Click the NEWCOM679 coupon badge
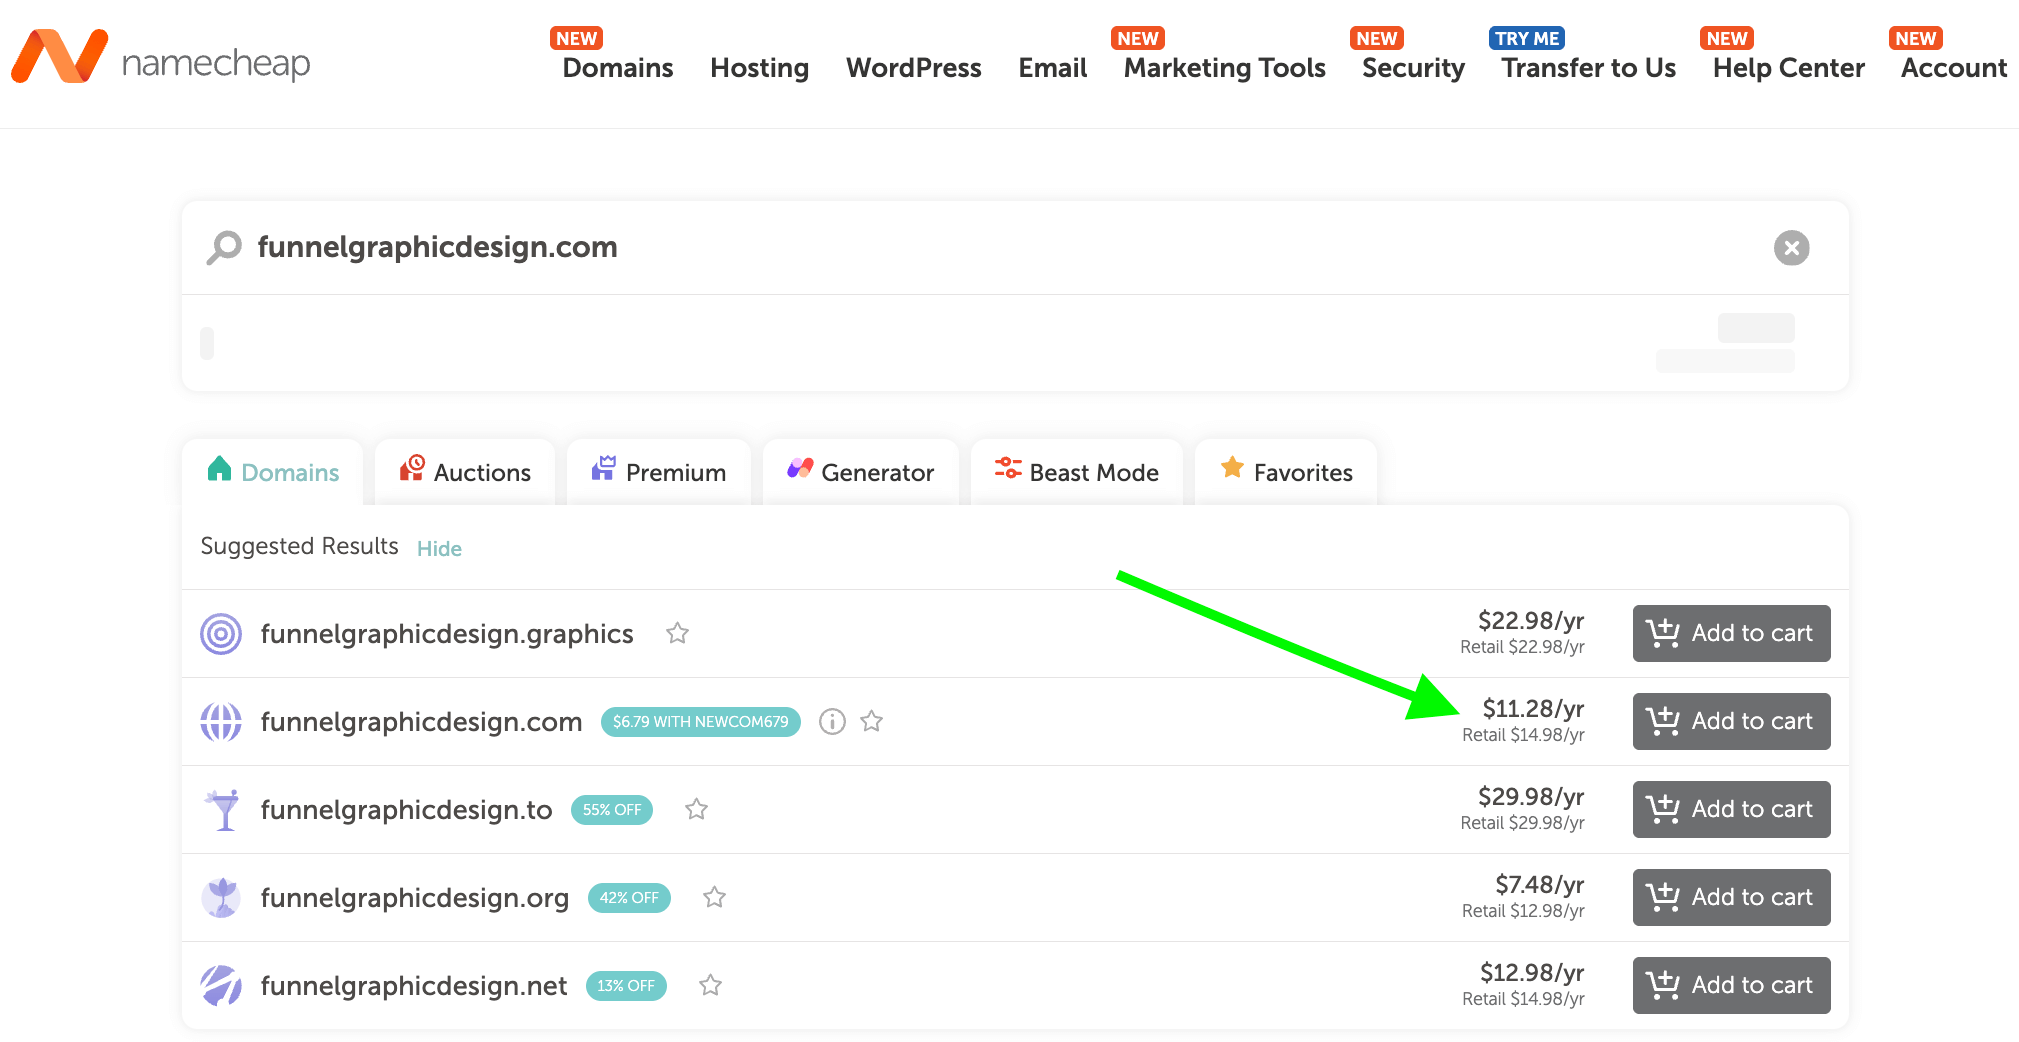 (700, 721)
